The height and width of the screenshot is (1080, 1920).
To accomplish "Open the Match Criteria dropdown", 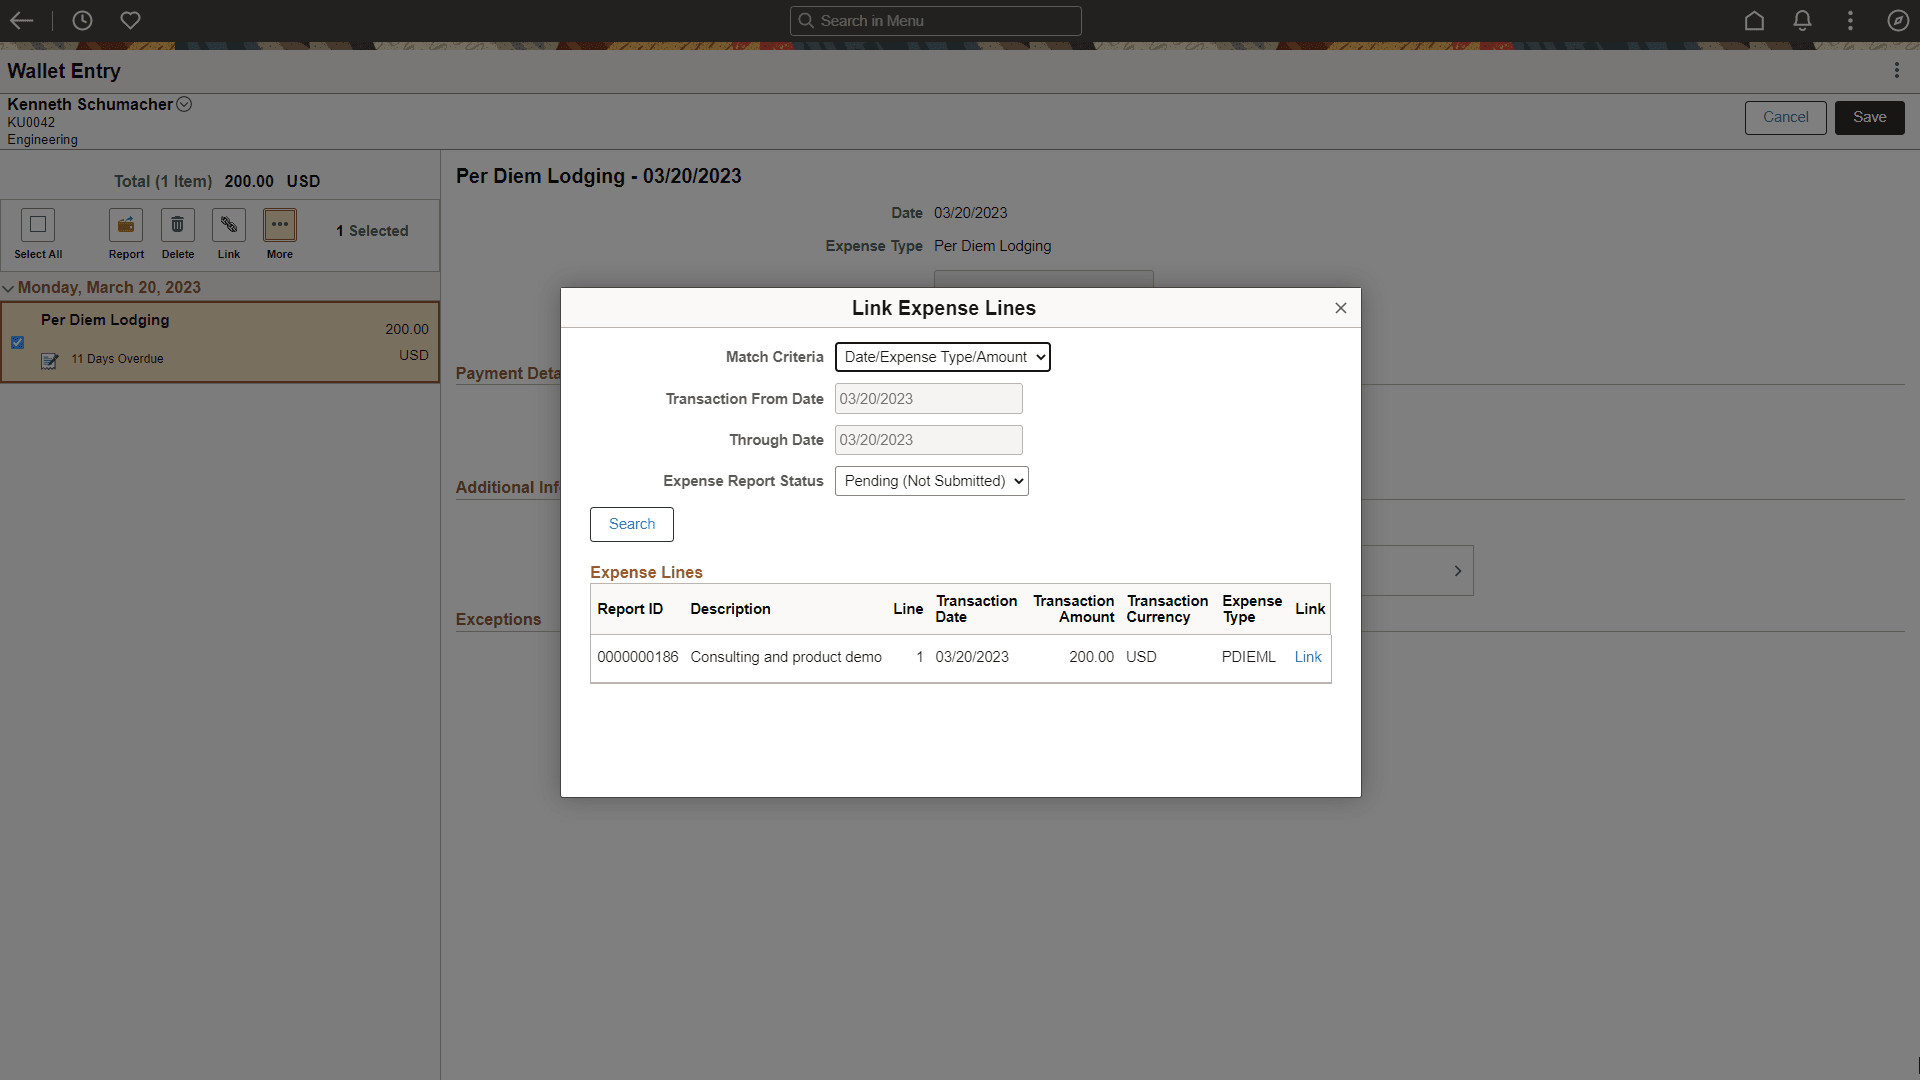I will point(942,357).
